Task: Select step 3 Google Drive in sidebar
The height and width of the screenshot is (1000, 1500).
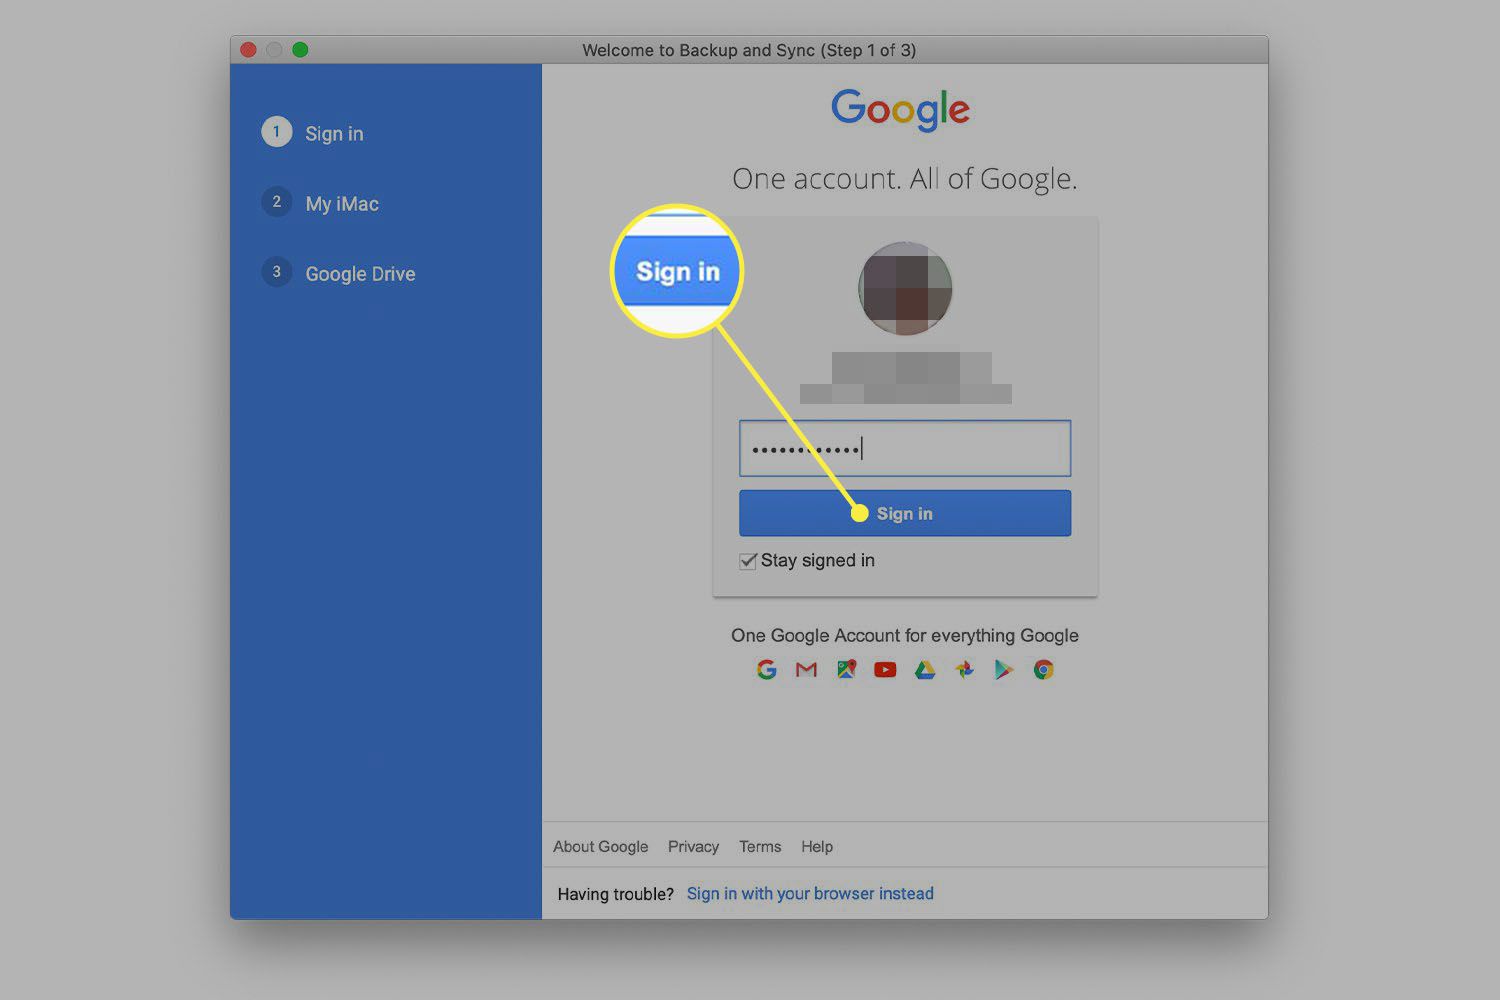Action: pyautogui.click(x=339, y=273)
